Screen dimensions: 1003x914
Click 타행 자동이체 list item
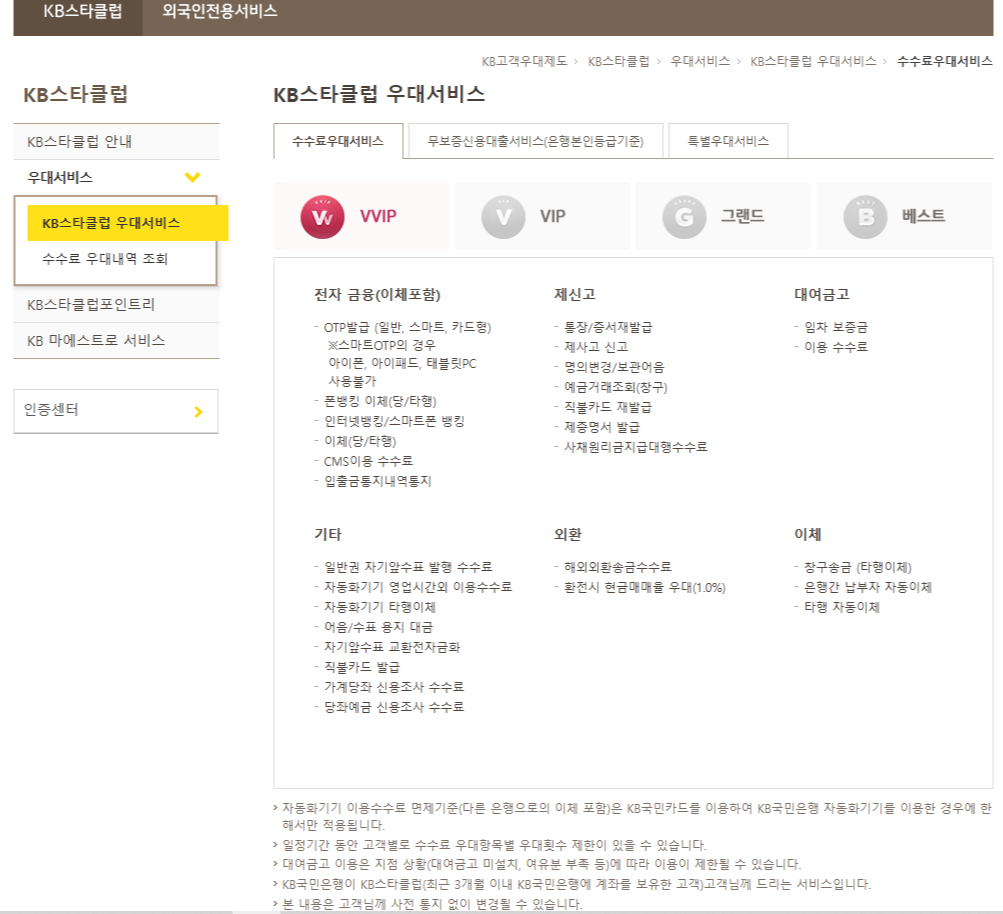[x=841, y=607]
